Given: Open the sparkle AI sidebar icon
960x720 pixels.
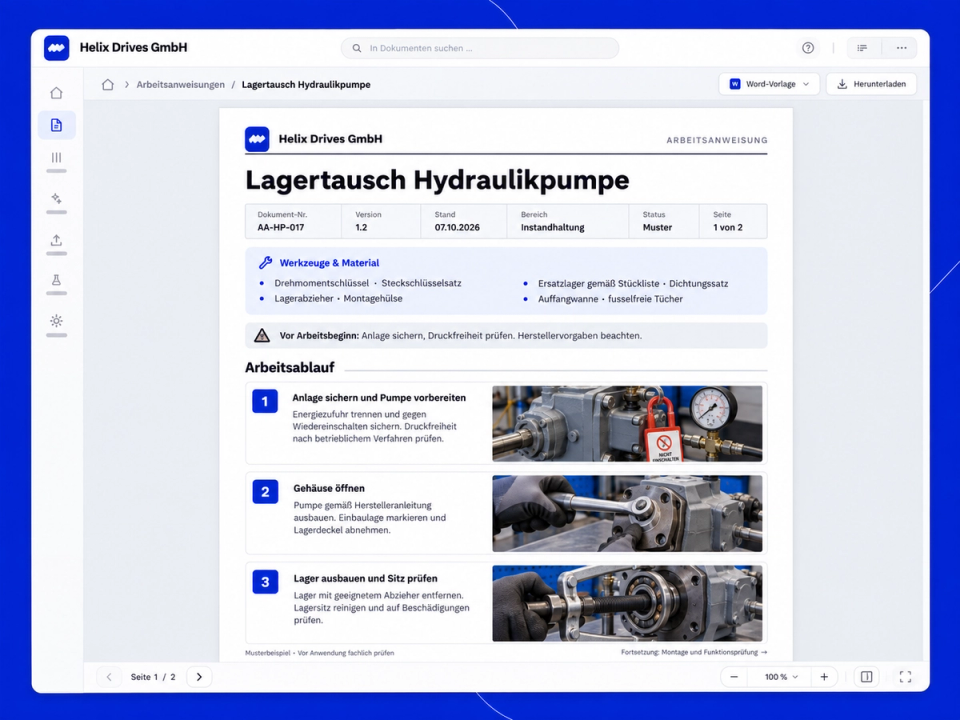Looking at the screenshot, I should tap(56, 198).
